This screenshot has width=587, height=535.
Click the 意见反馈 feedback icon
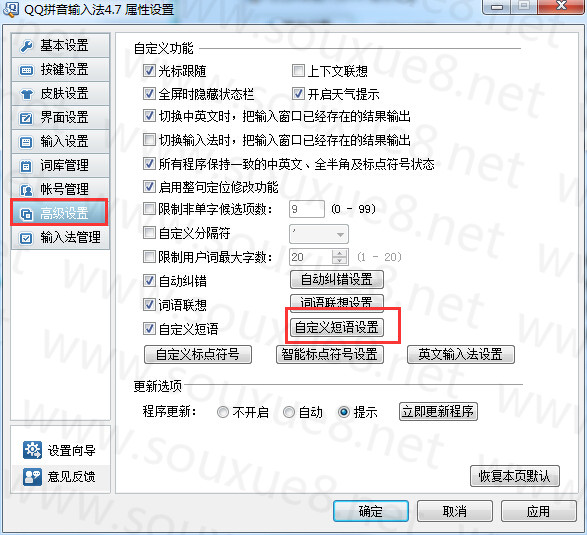coord(33,477)
